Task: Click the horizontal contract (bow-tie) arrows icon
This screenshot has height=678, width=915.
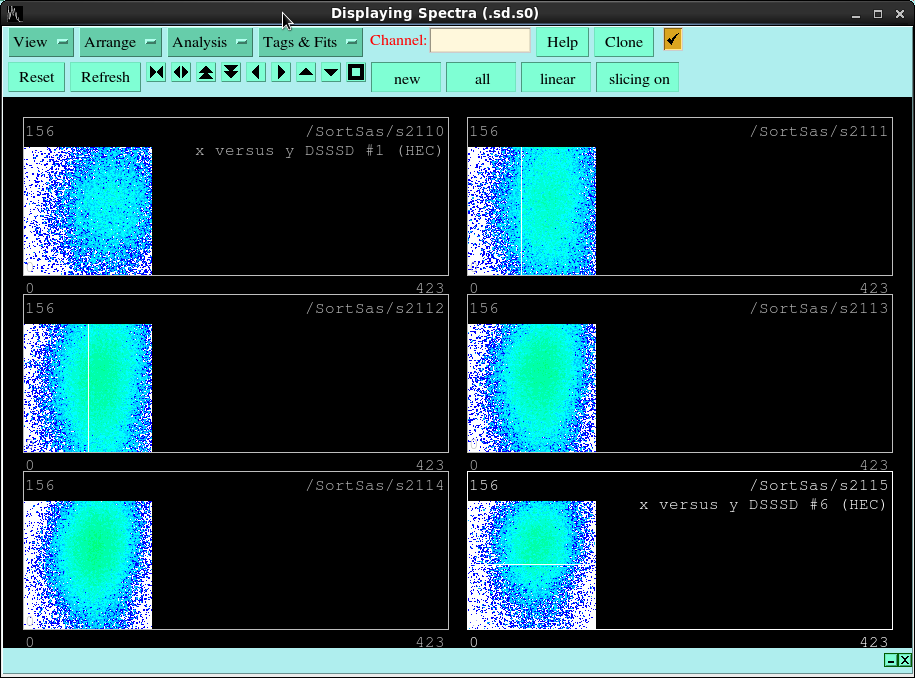Action: pyautogui.click(x=156, y=72)
